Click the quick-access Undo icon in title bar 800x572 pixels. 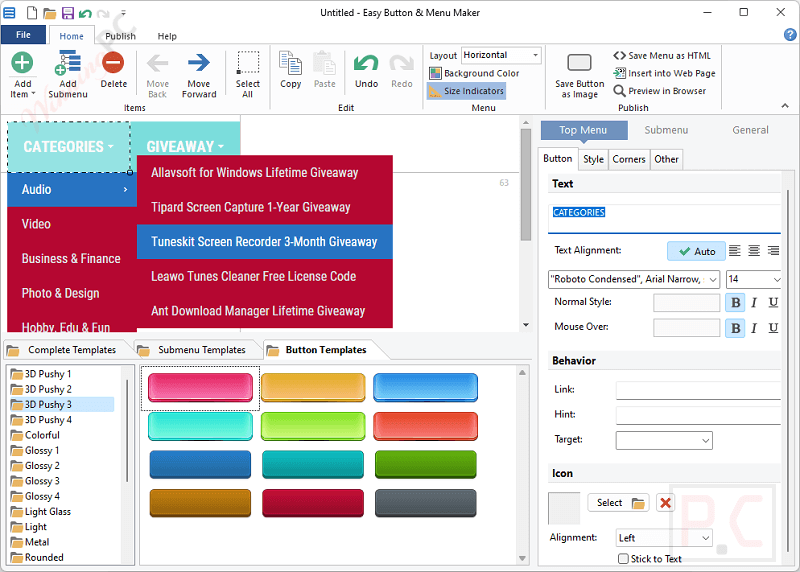coord(85,13)
